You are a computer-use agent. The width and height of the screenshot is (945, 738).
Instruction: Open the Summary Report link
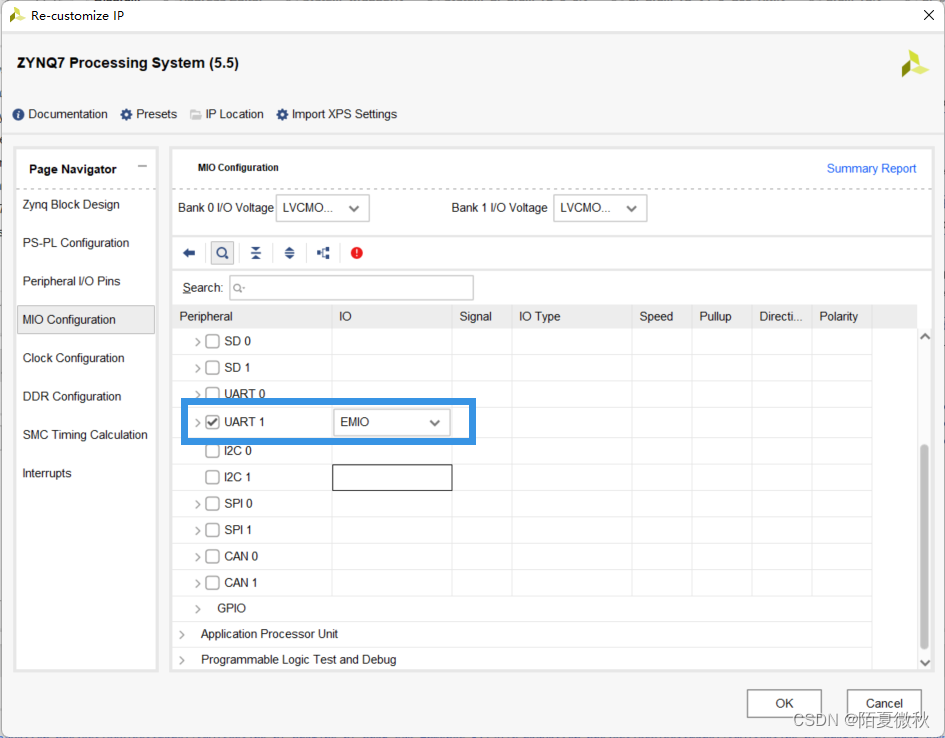871,169
